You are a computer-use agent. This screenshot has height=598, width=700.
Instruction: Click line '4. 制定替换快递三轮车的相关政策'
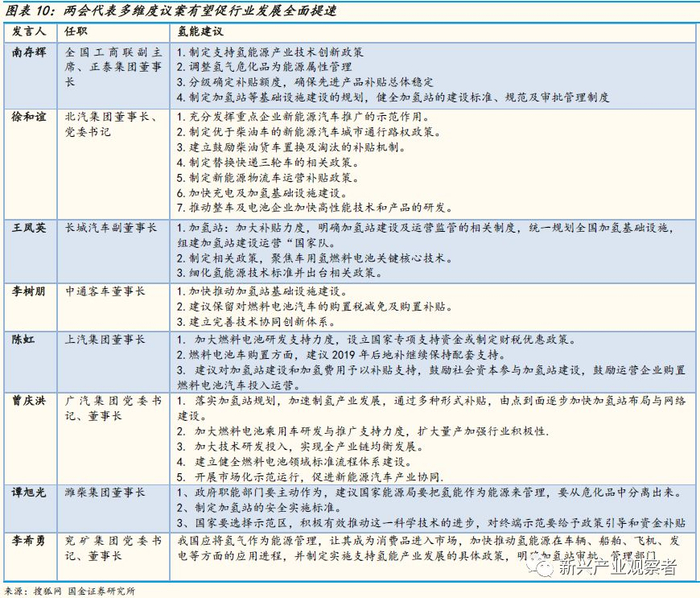tap(267, 162)
